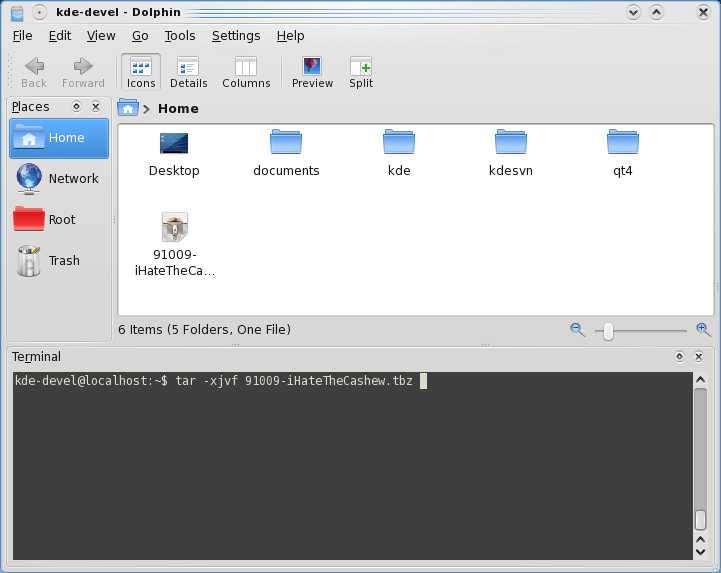The width and height of the screenshot is (721, 573).
Task: Click the zoom in magnifier icon
Action: click(x=703, y=329)
